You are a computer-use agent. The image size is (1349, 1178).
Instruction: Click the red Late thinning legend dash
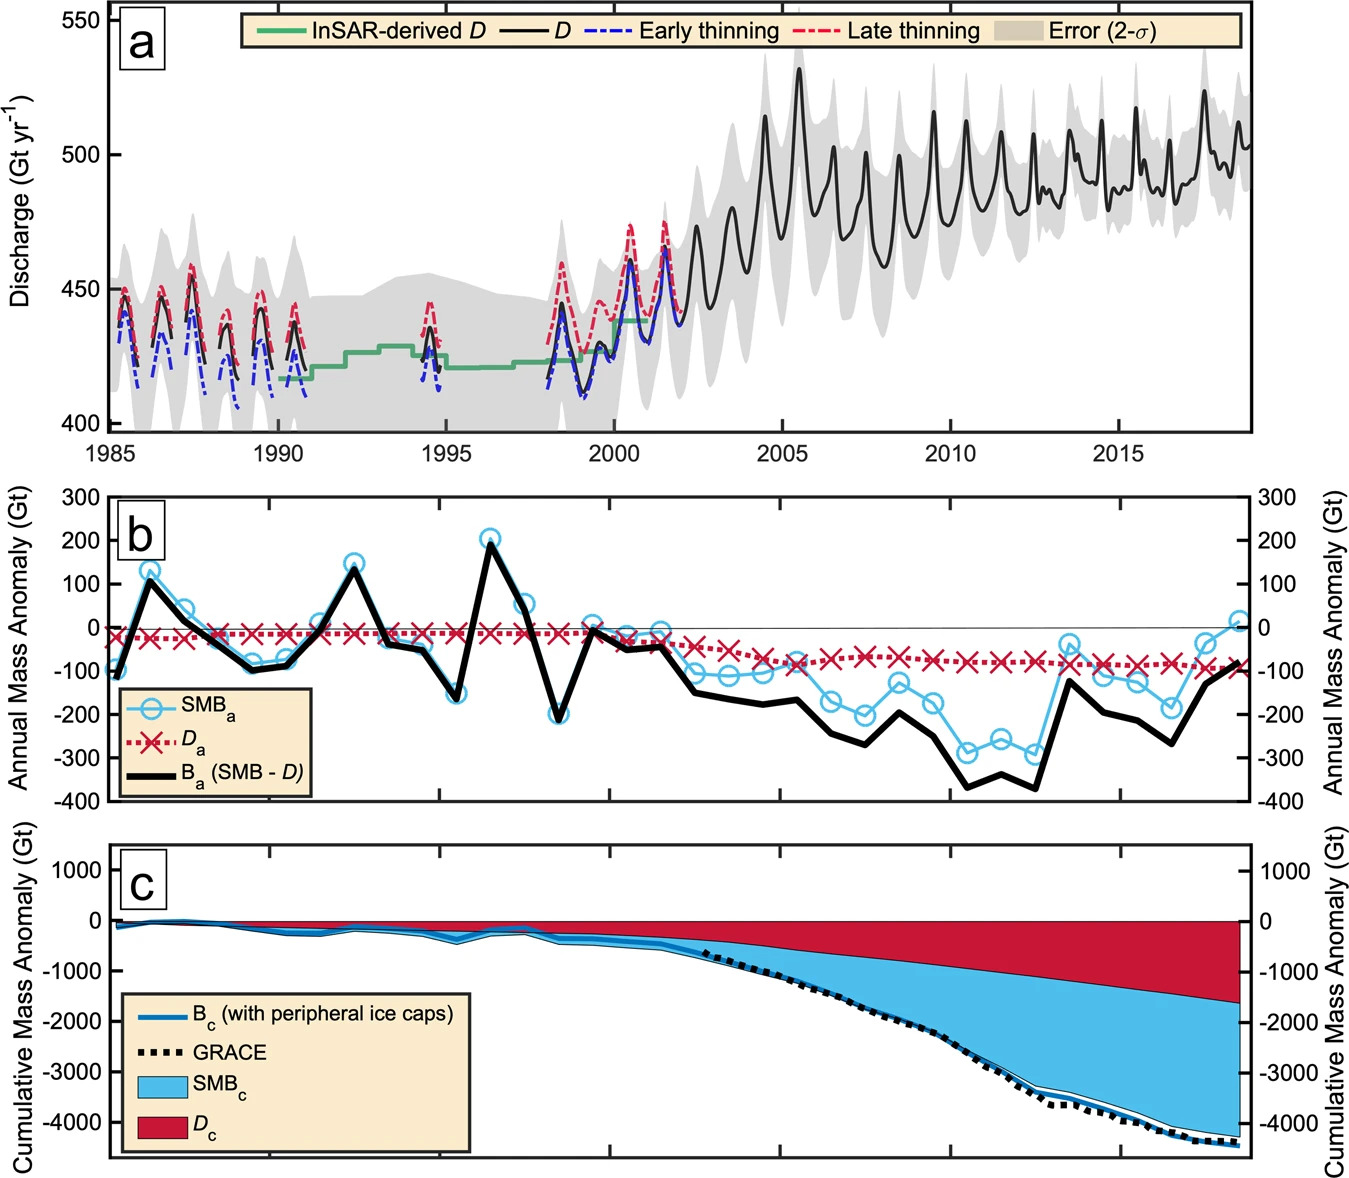pos(814,31)
